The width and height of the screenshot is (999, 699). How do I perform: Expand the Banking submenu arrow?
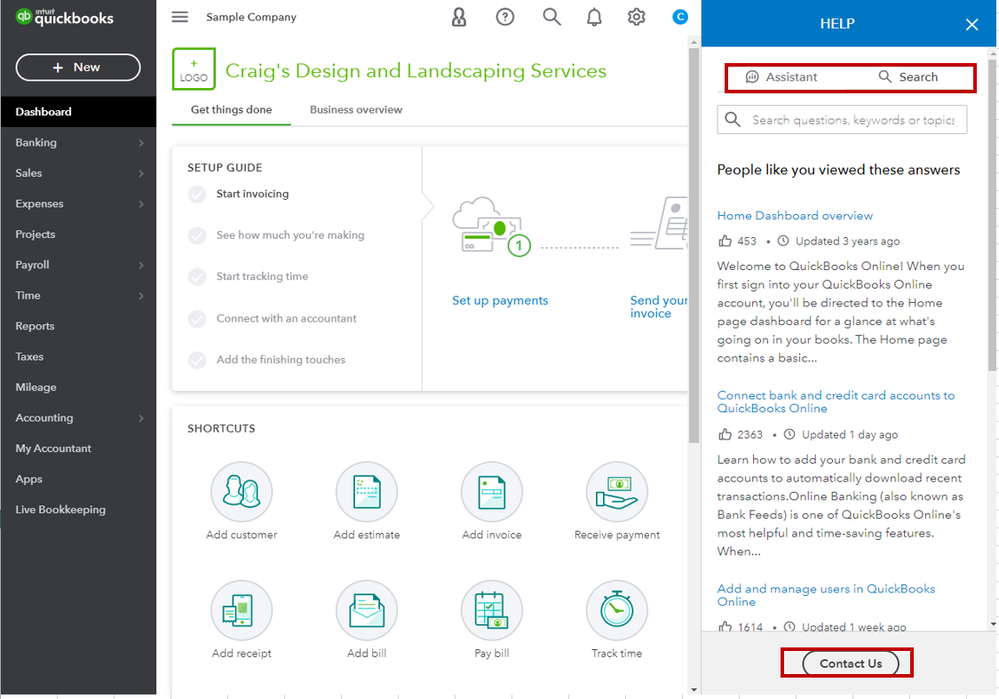coord(141,143)
